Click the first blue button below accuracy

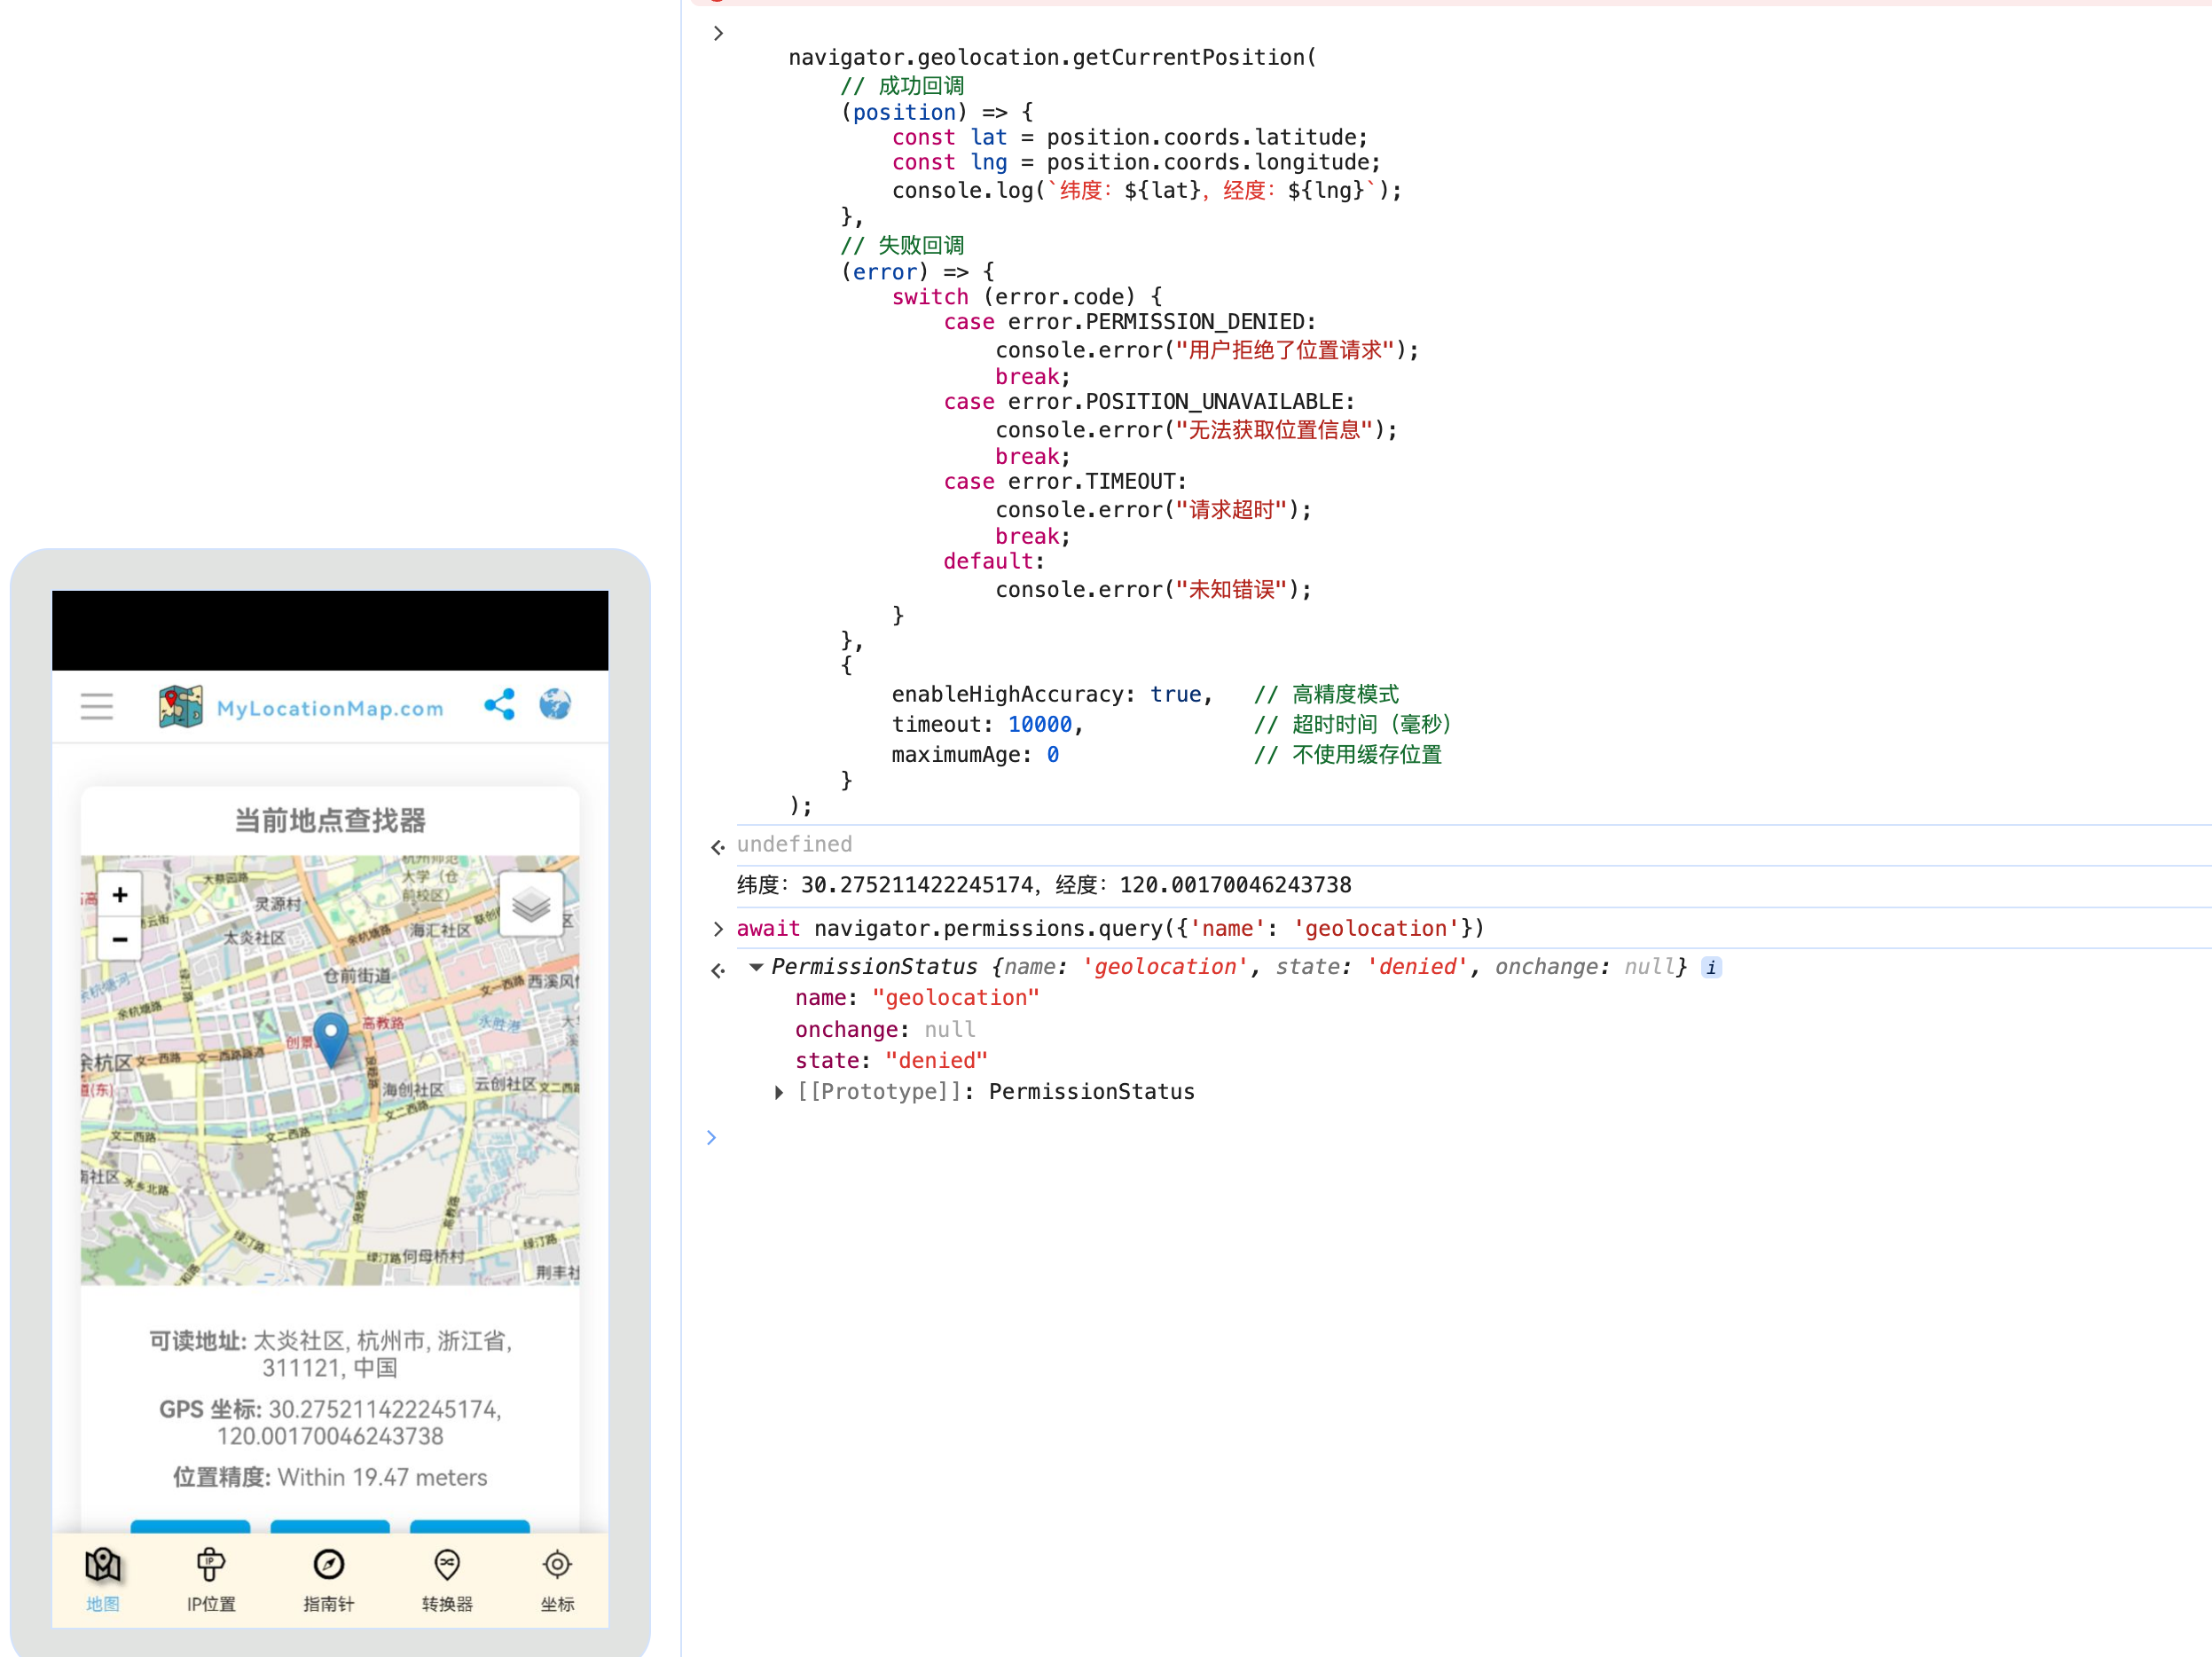[x=190, y=1526]
